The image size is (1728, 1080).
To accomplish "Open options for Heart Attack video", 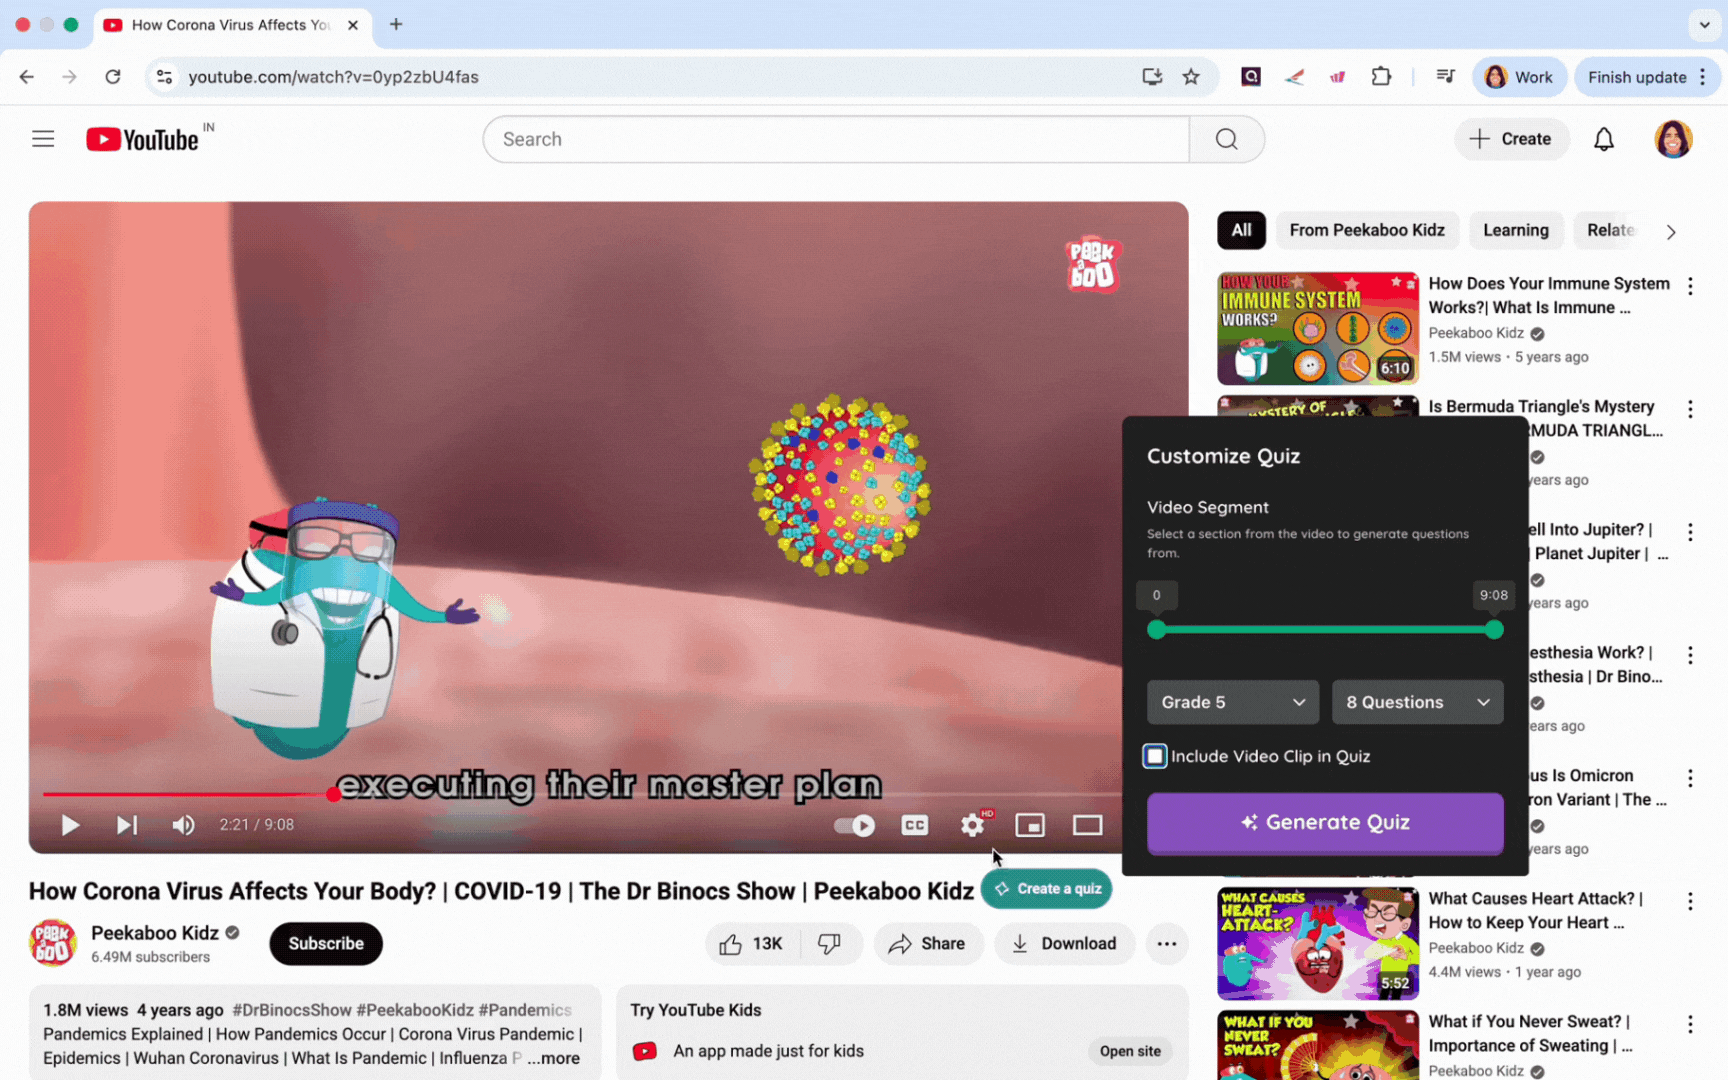I will tap(1690, 901).
